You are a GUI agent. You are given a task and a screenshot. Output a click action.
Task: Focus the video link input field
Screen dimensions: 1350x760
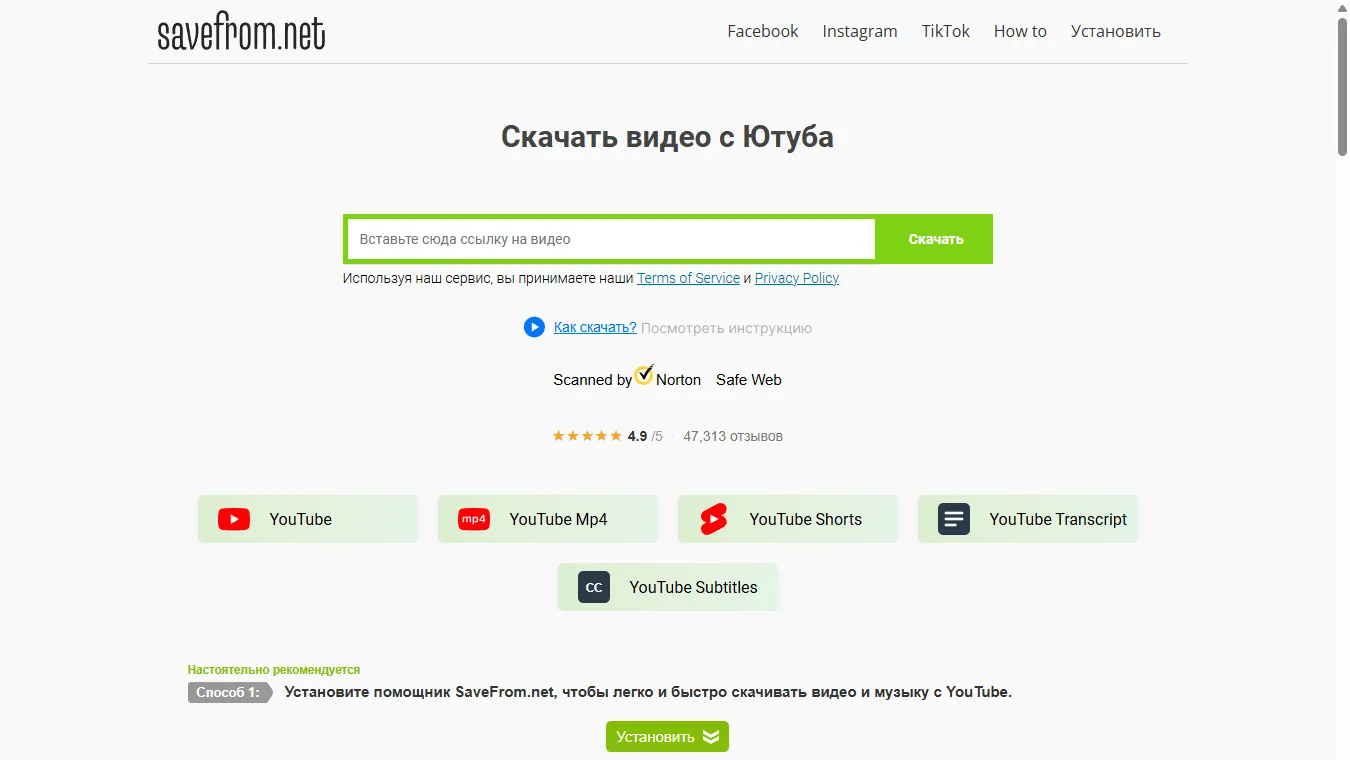click(x=611, y=239)
